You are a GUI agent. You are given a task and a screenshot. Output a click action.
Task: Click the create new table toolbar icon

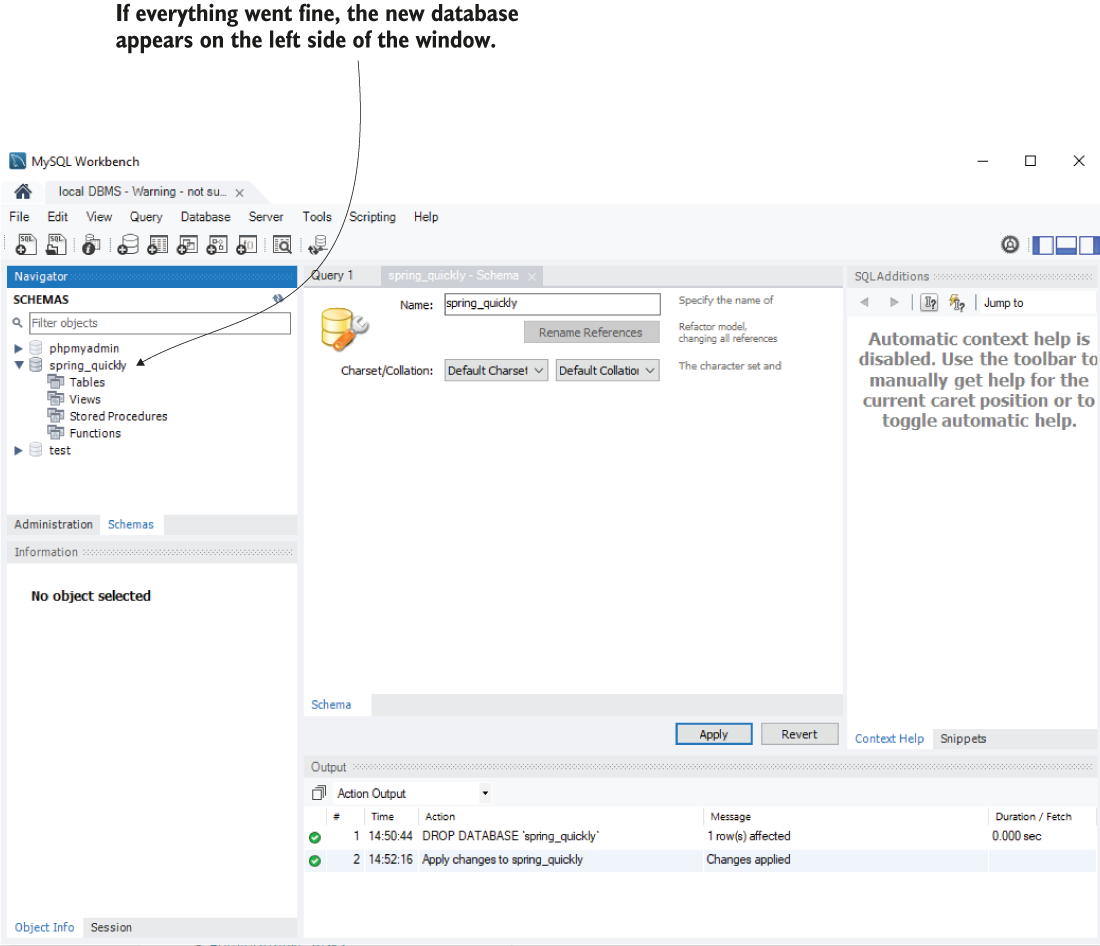point(158,245)
